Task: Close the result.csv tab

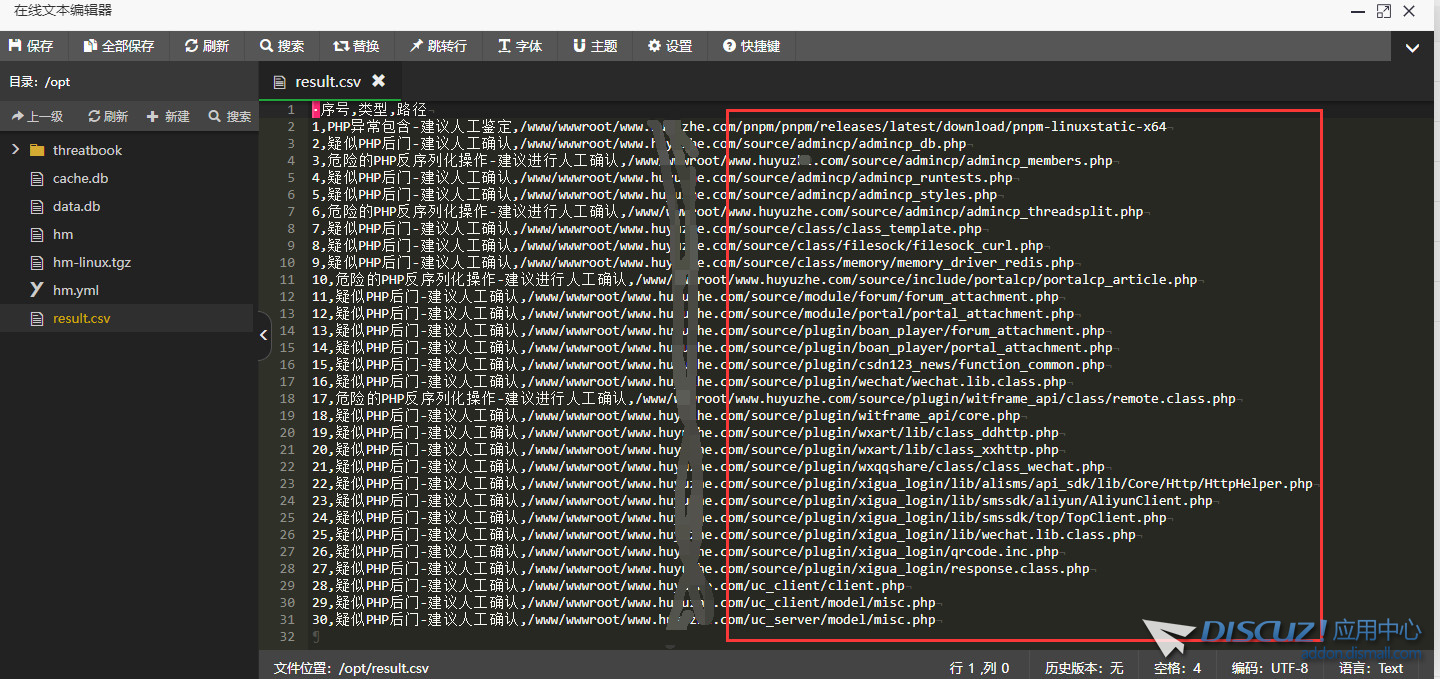Action: 378,81
